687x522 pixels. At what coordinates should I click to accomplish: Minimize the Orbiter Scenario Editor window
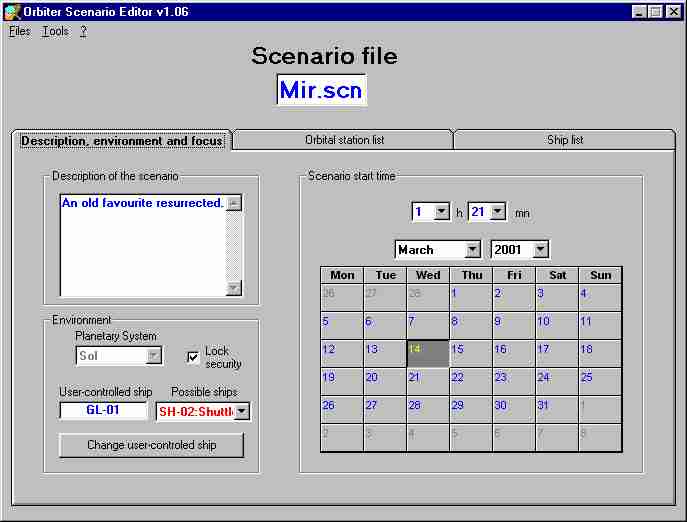click(639, 12)
